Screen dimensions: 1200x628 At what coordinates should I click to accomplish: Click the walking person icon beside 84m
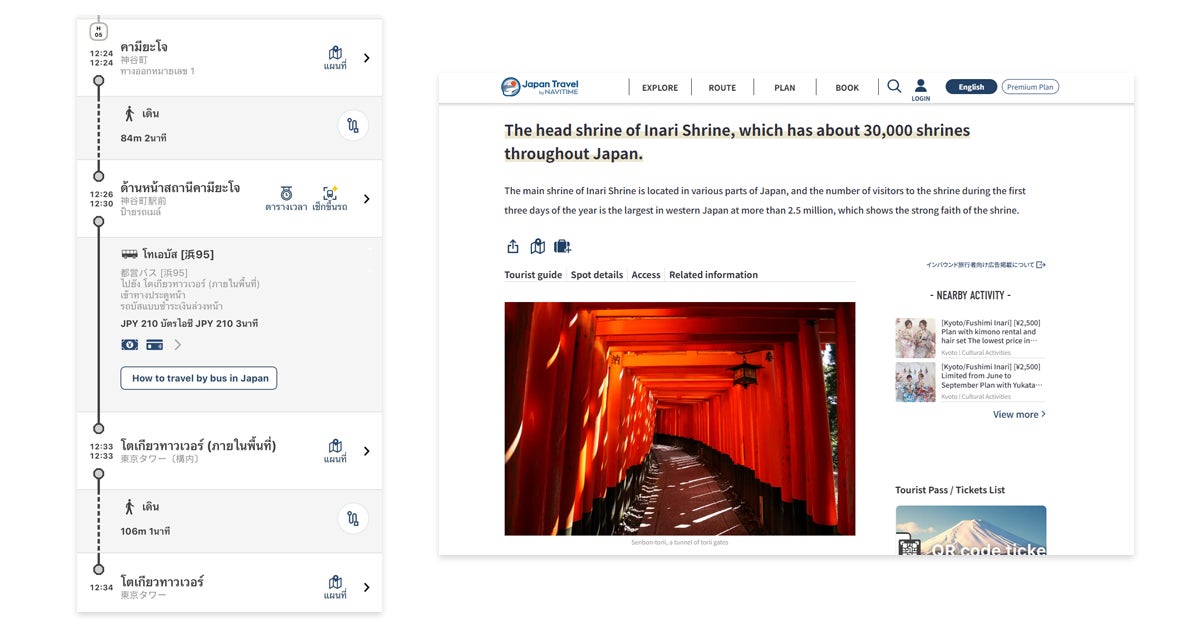tap(129, 113)
